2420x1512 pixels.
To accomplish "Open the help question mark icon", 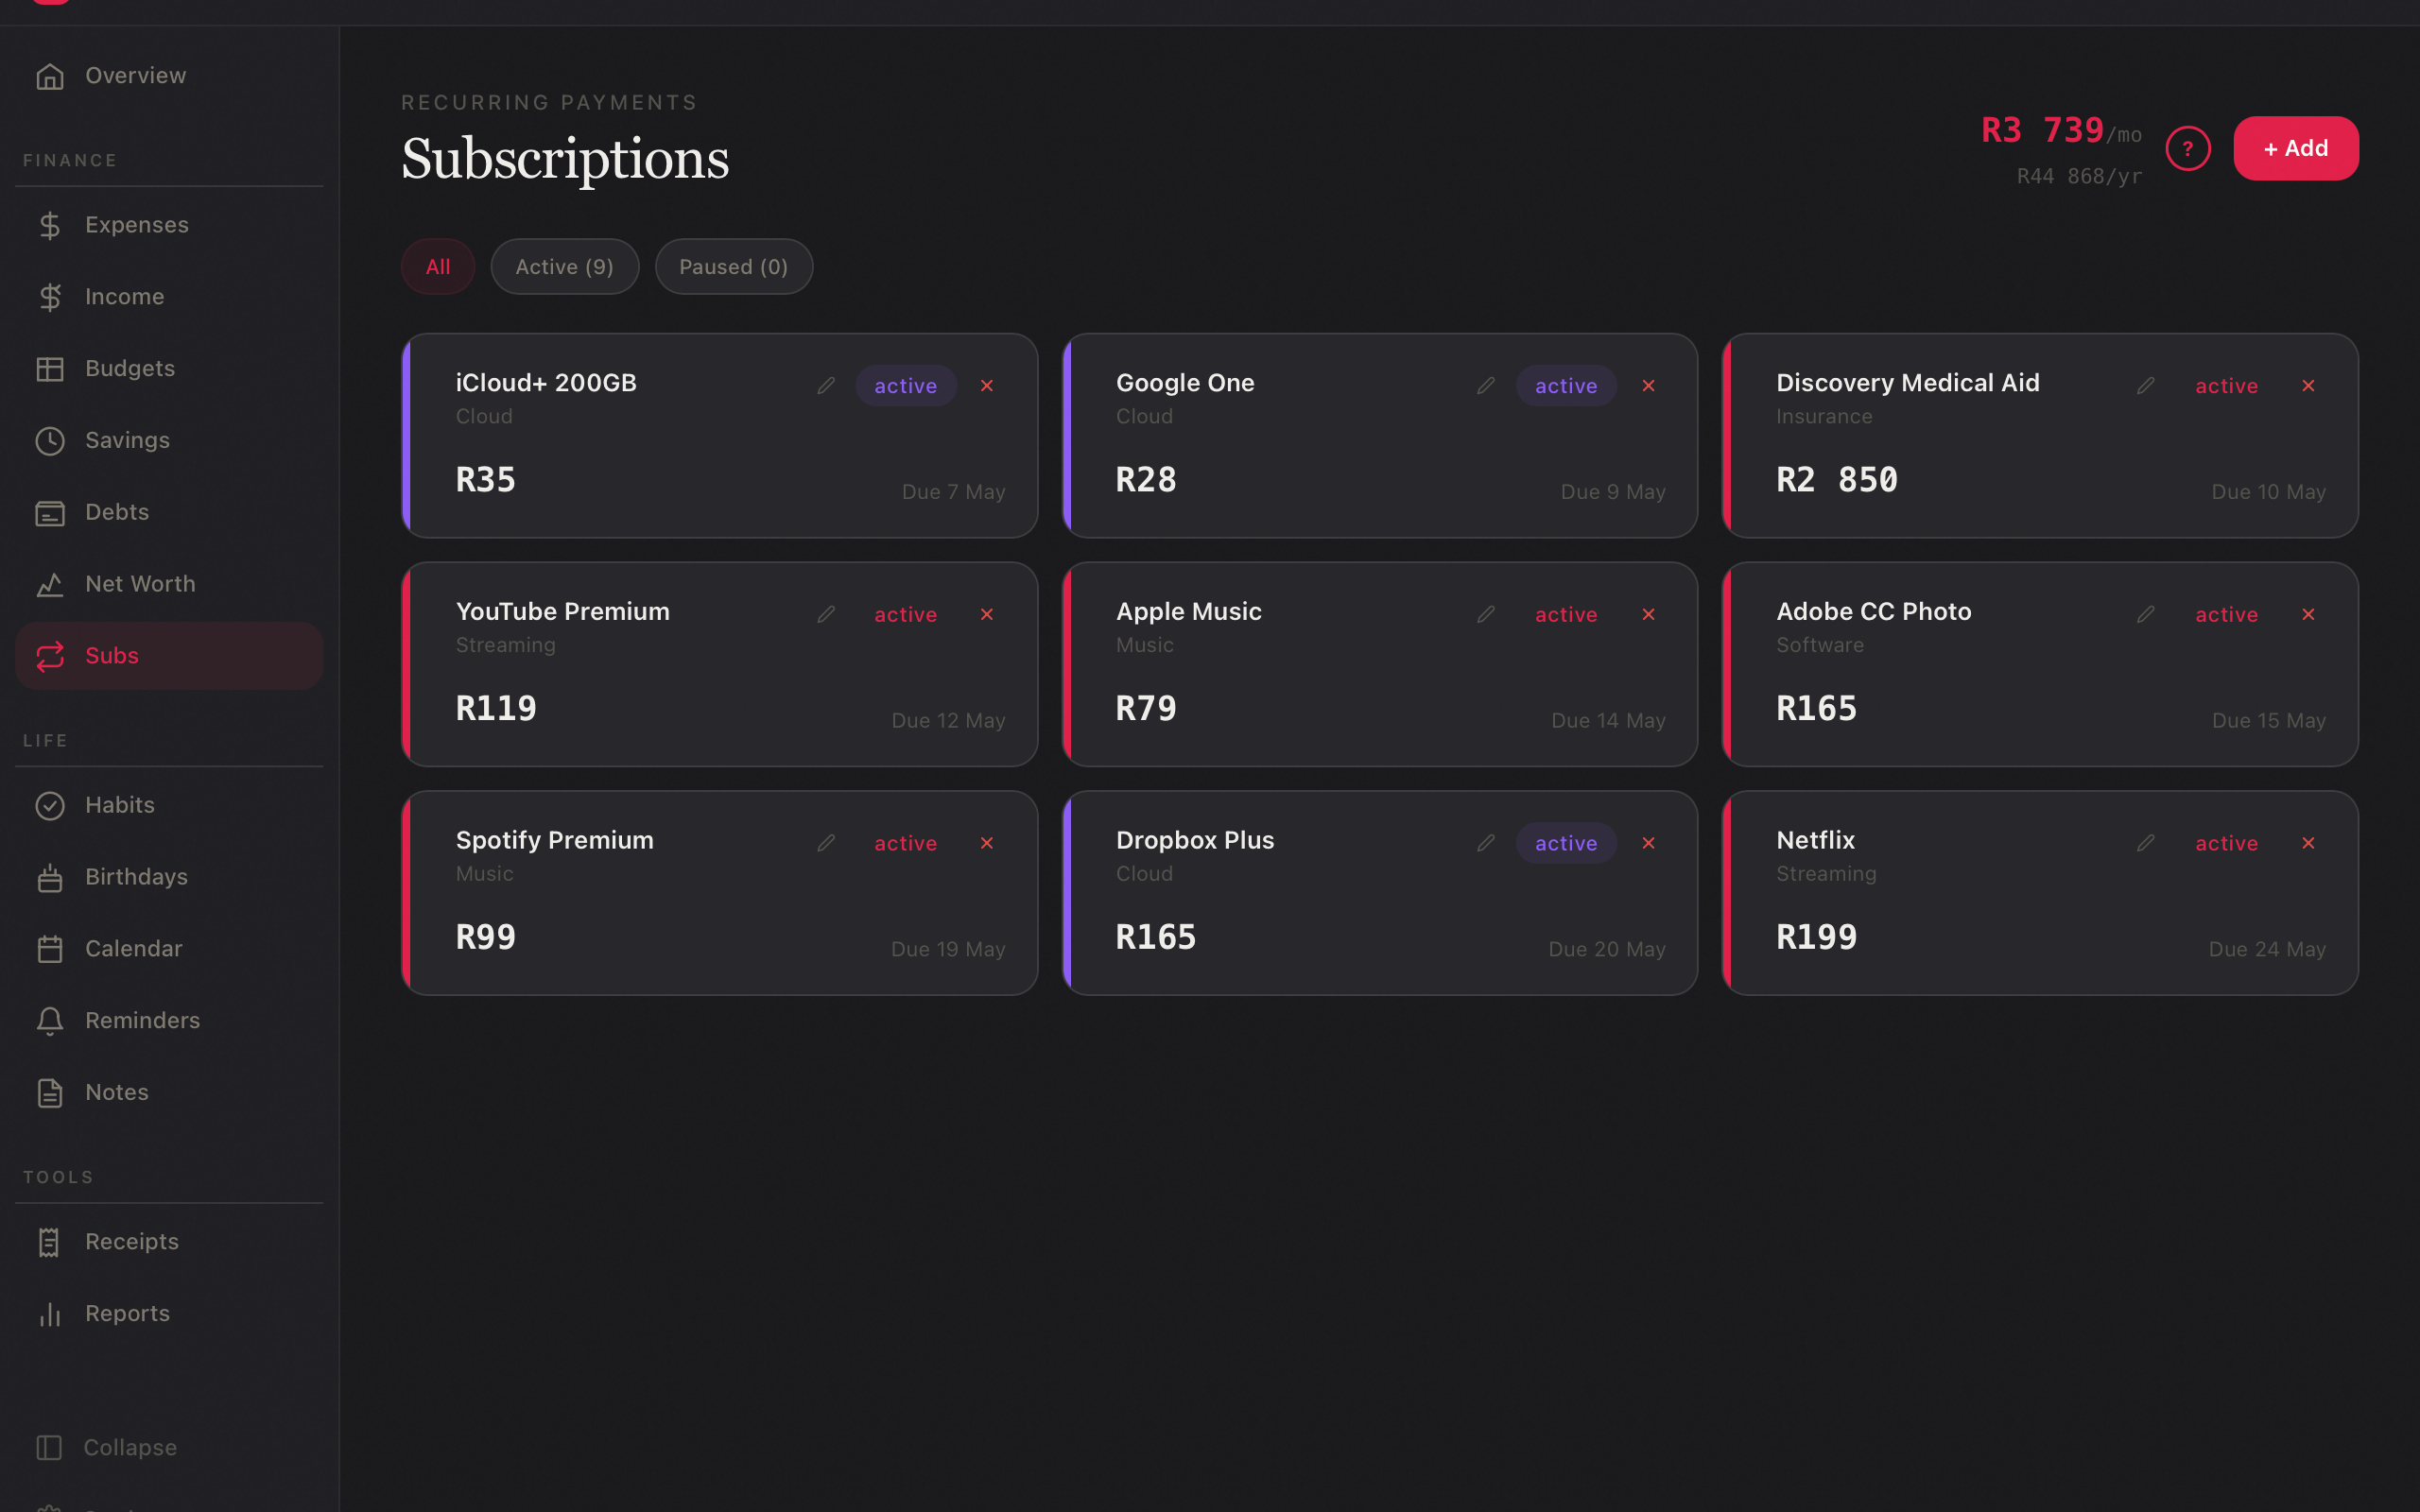I will (x=2188, y=149).
